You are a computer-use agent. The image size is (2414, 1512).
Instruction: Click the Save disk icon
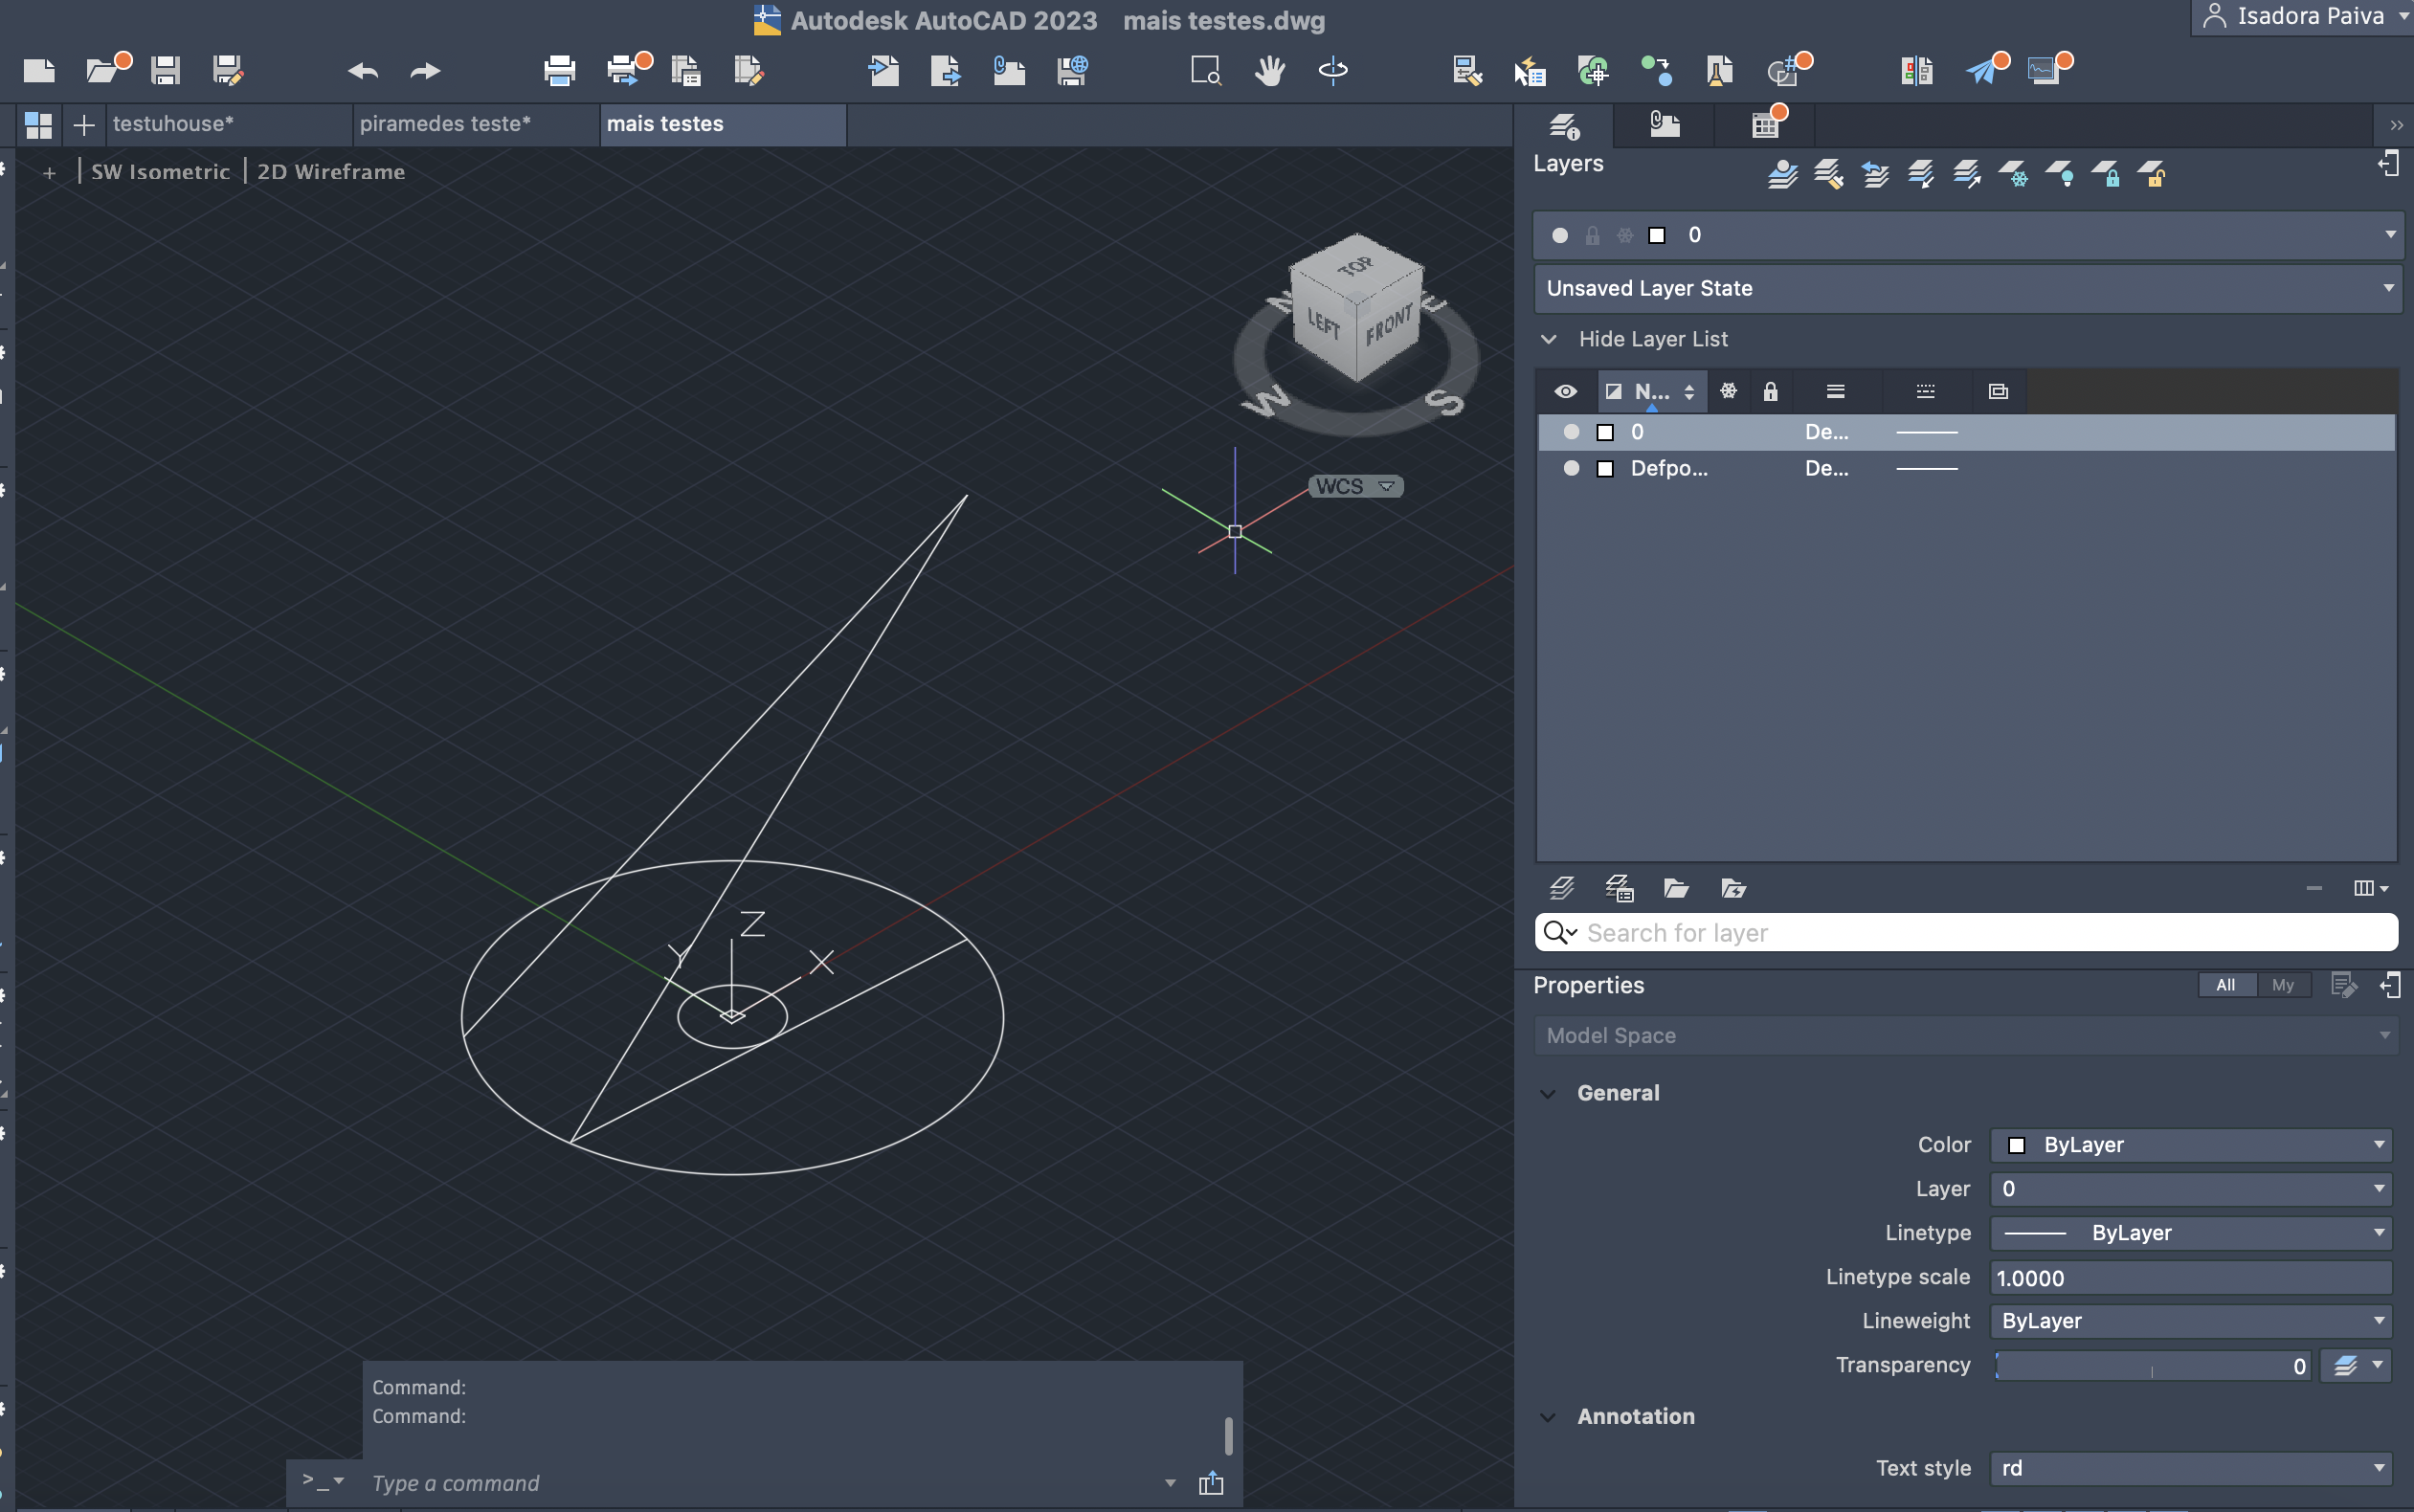[x=165, y=71]
